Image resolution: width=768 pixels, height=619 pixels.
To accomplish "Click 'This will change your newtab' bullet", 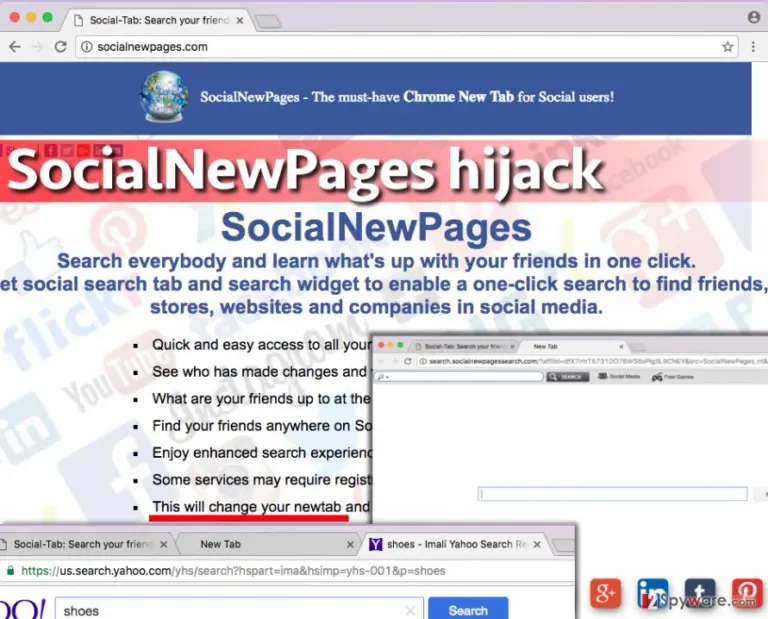I will pyautogui.click(x=261, y=506).
